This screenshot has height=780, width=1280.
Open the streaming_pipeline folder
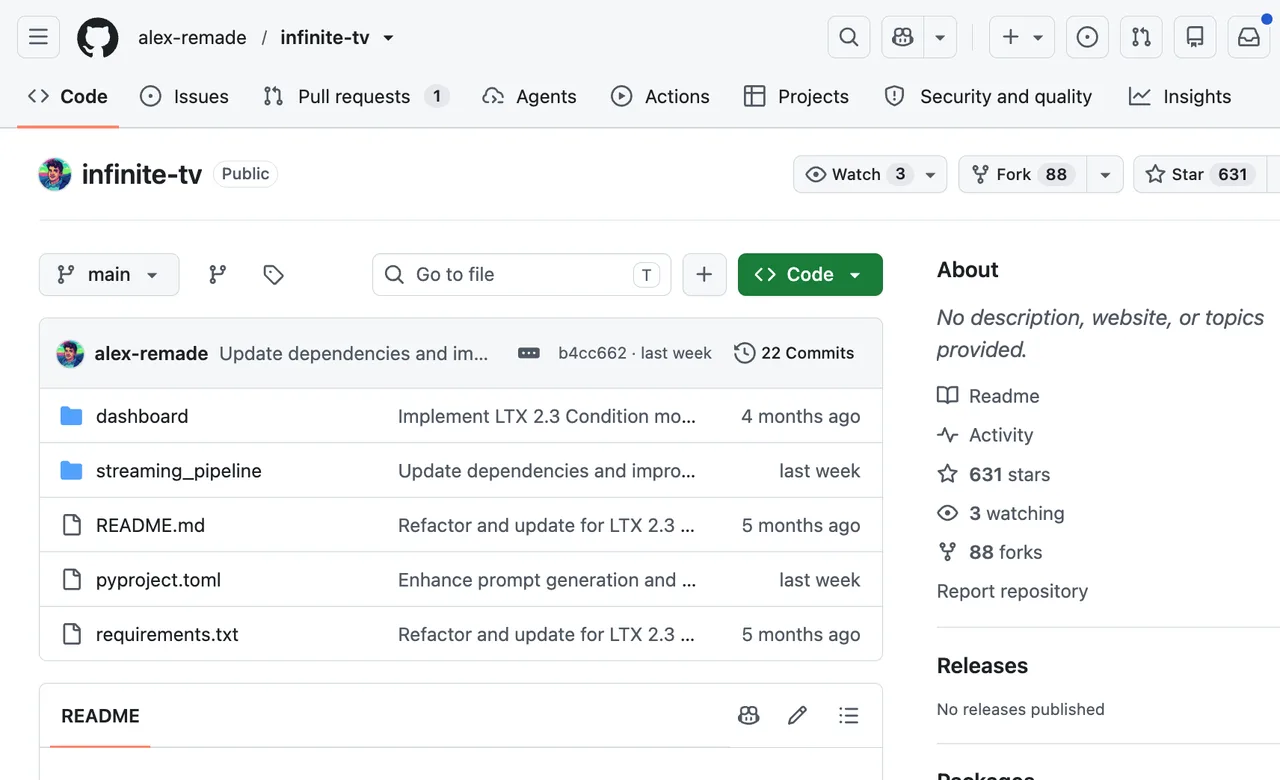[178, 471]
